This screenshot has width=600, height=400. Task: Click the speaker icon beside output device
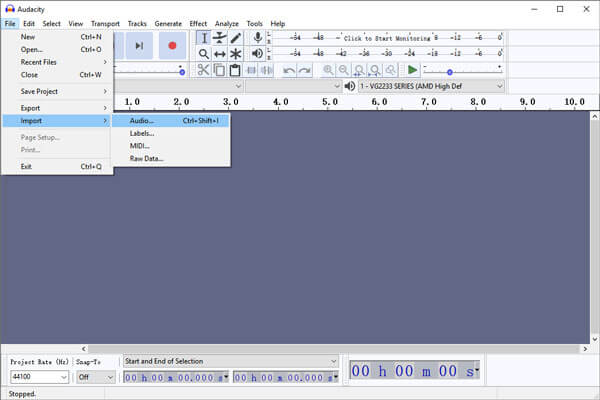click(350, 86)
